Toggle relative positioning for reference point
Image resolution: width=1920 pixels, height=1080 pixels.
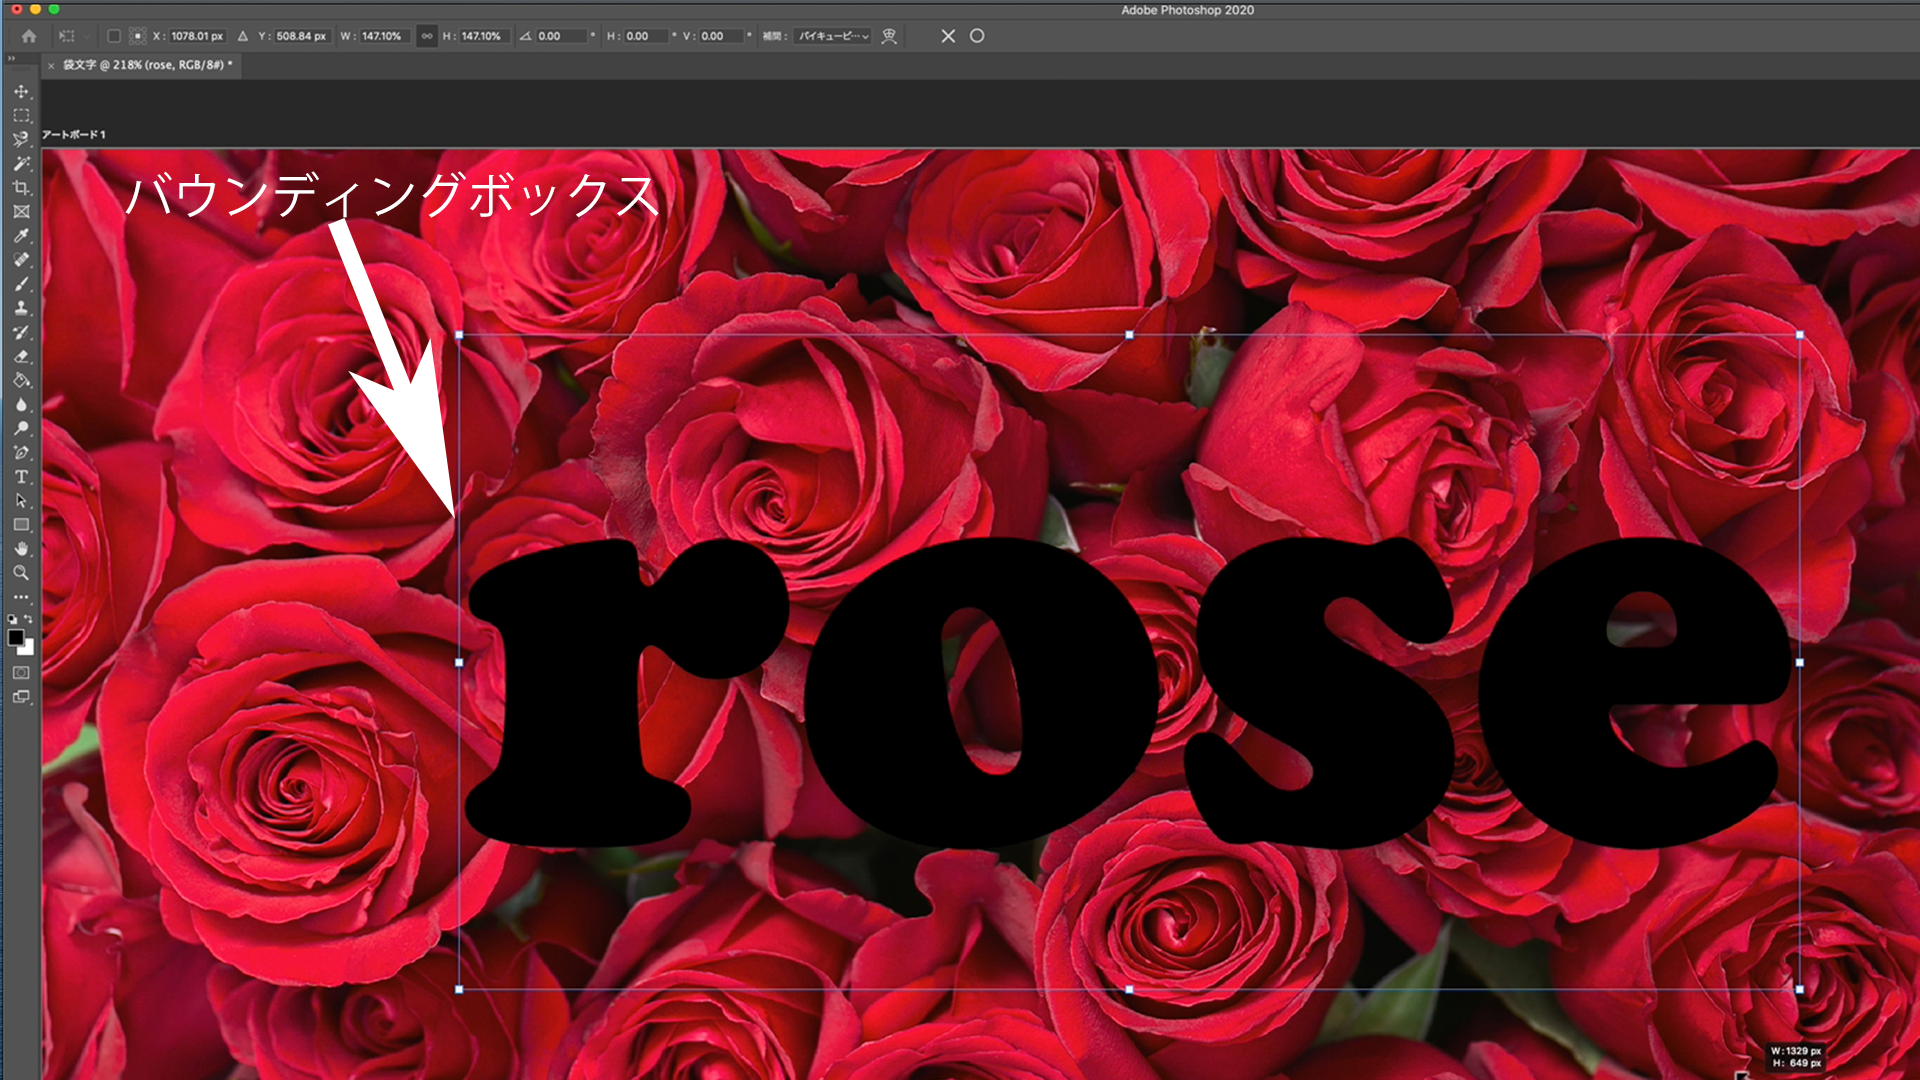tap(243, 36)
